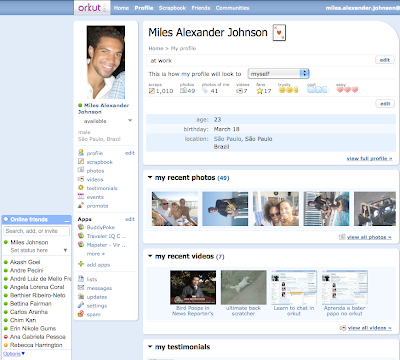Open the updates icon

pyautogui.click(x=81, y=296)
